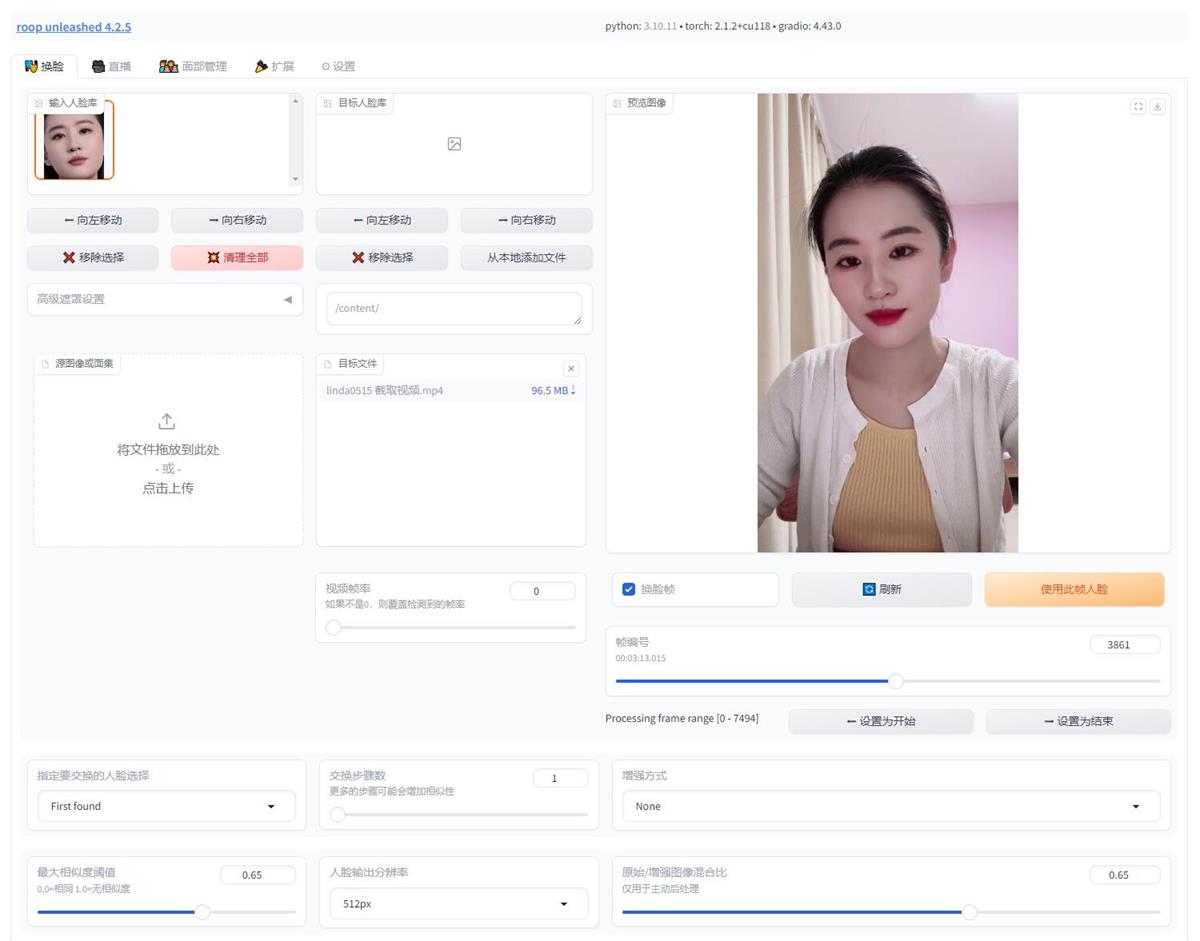Switch to the 直播 tab
The width and height of the screenshot is (1200, 941).
(111, 66)
